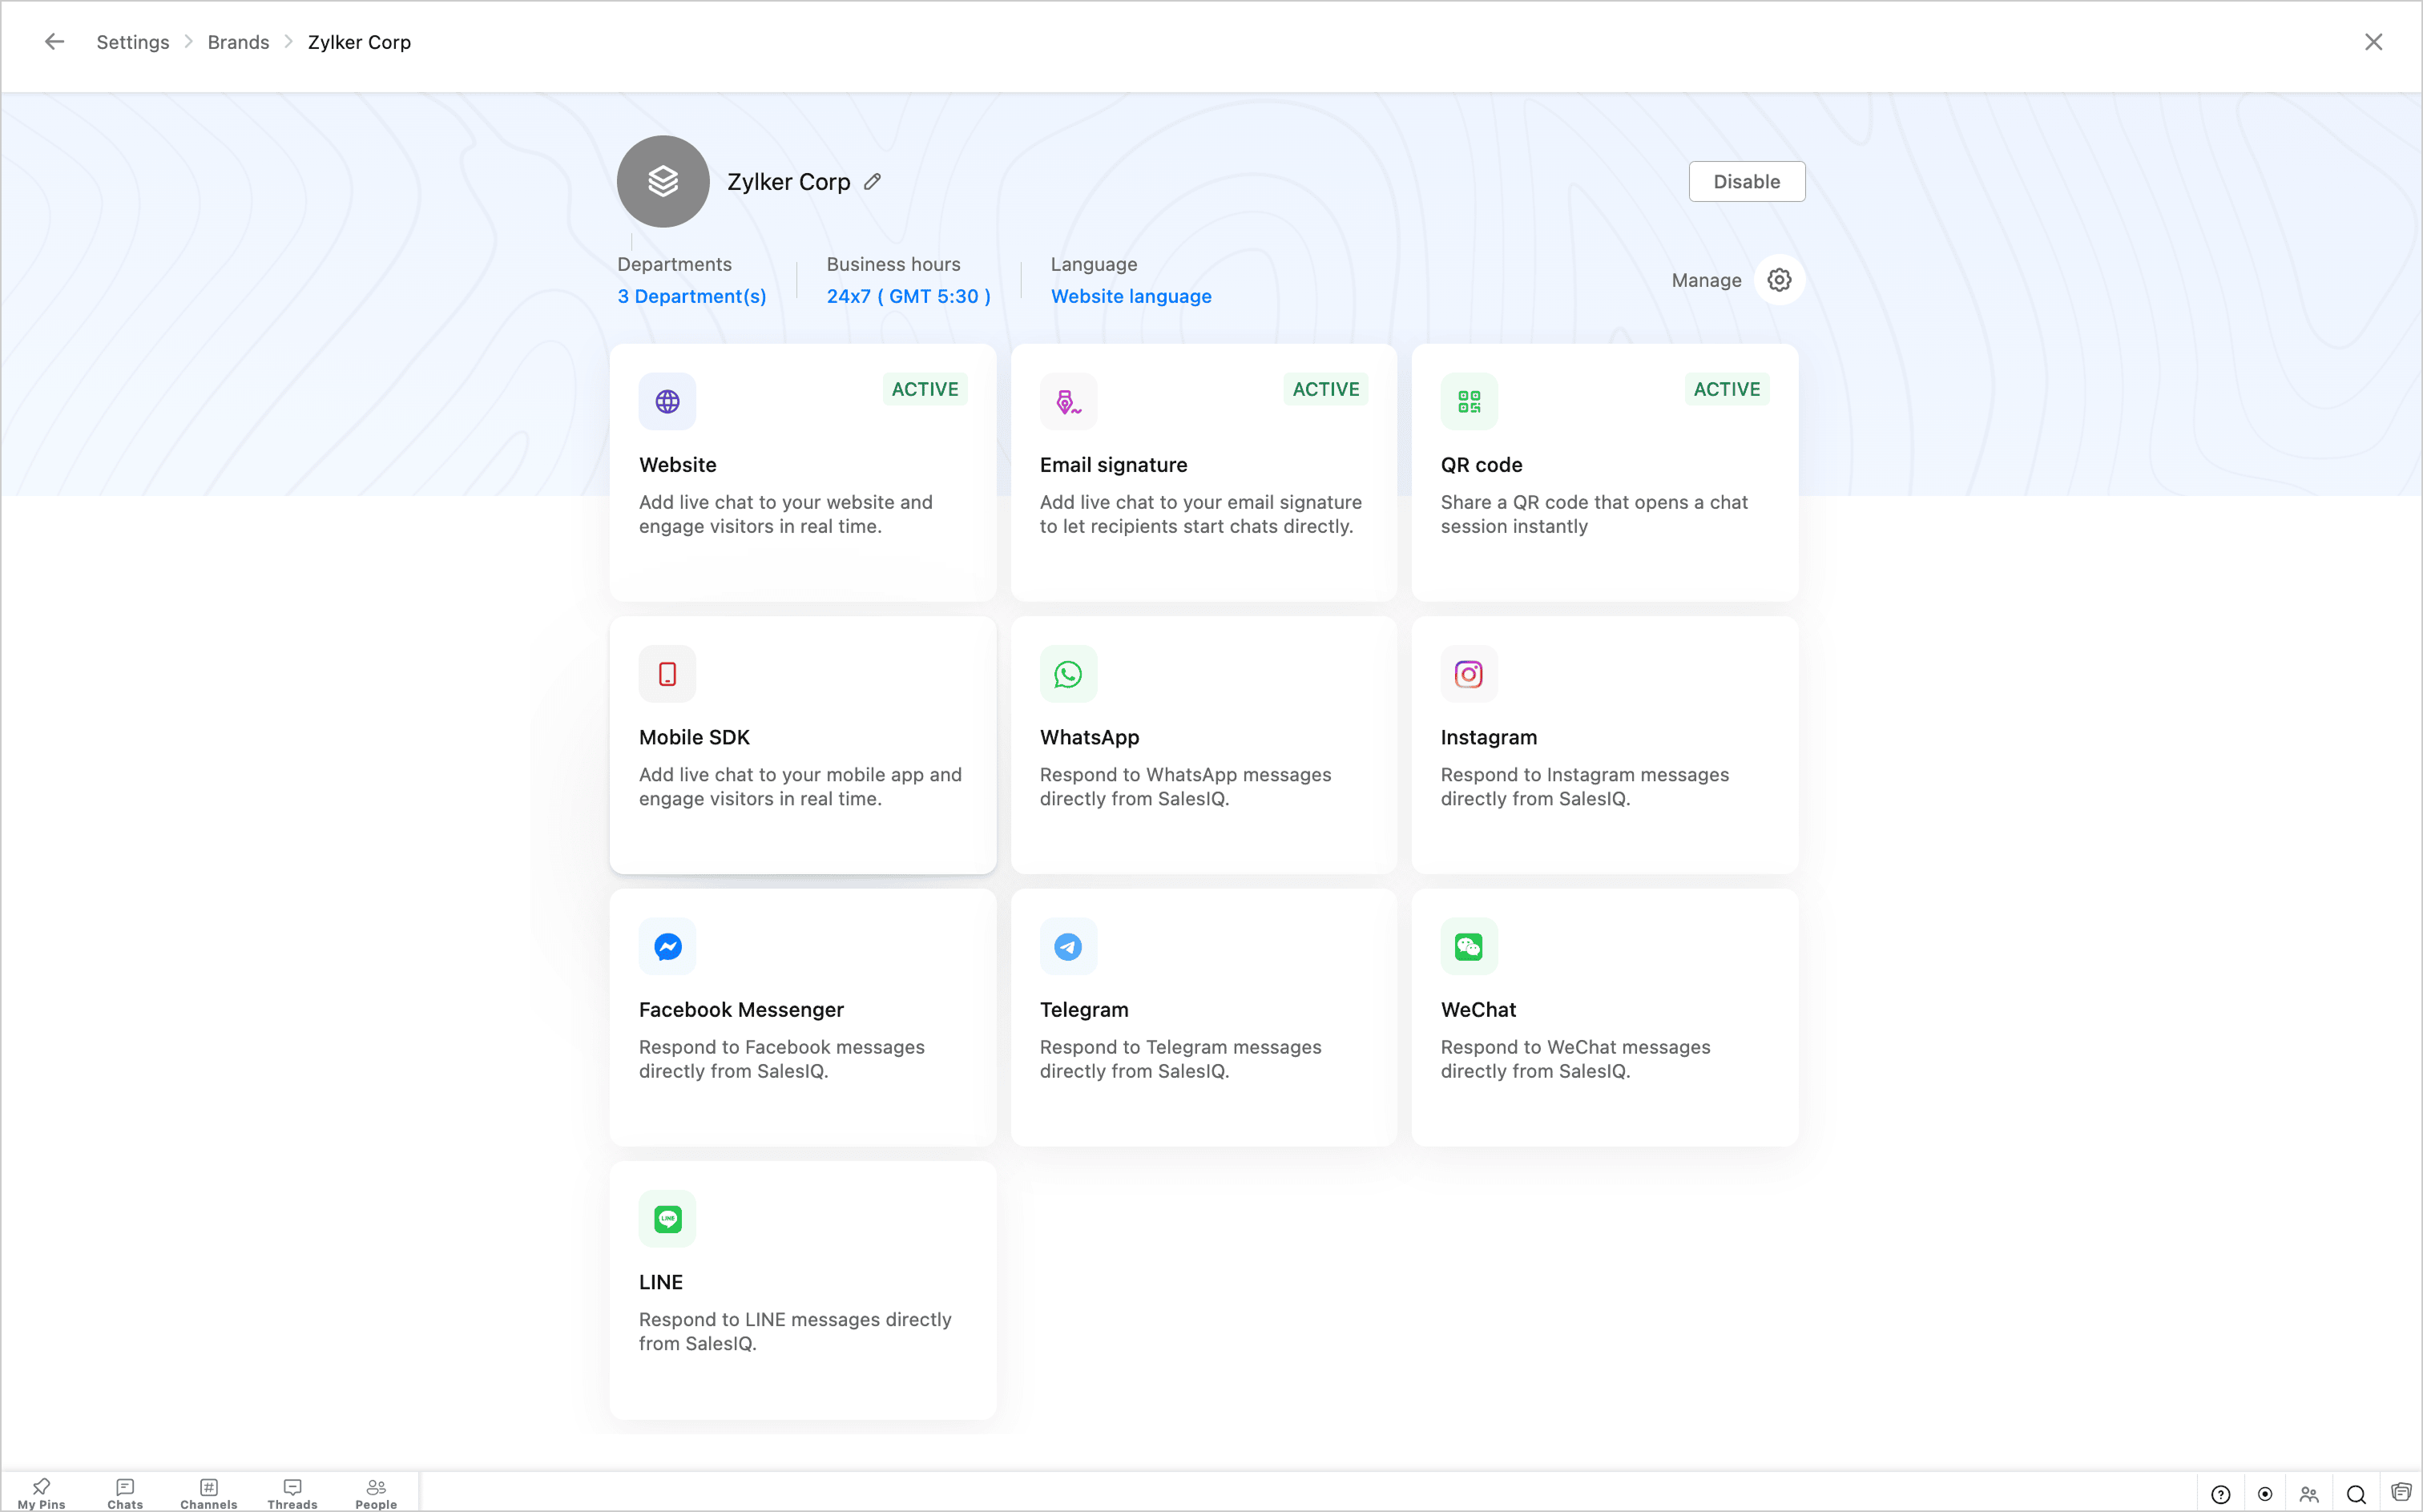The image size is (2423, 1512).
Task: Open the Chats tab in bottom bar
Action: click(x=125, y=1493)
